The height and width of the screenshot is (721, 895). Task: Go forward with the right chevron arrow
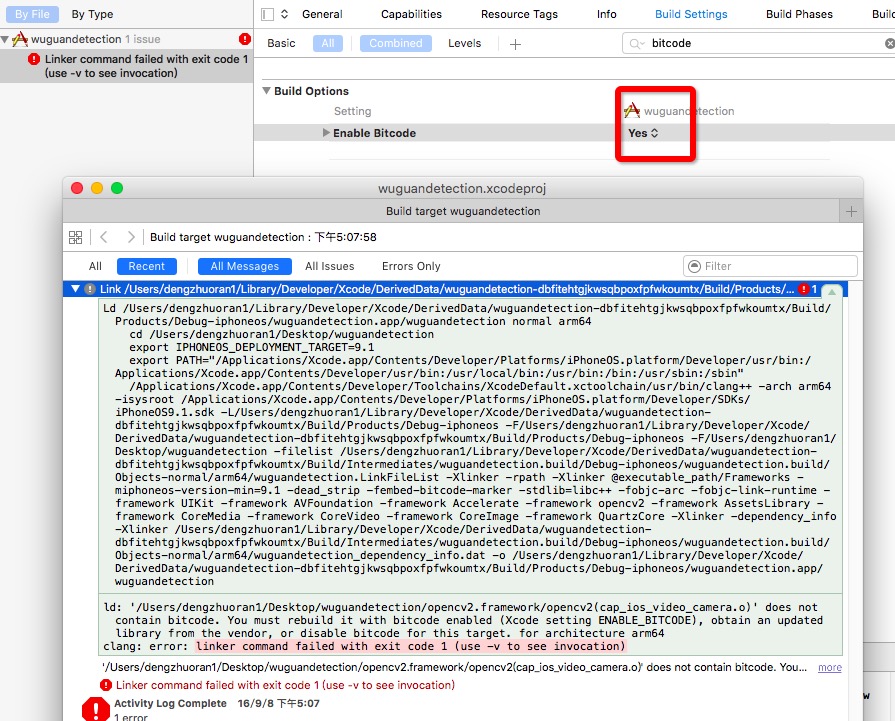[131, 237]
